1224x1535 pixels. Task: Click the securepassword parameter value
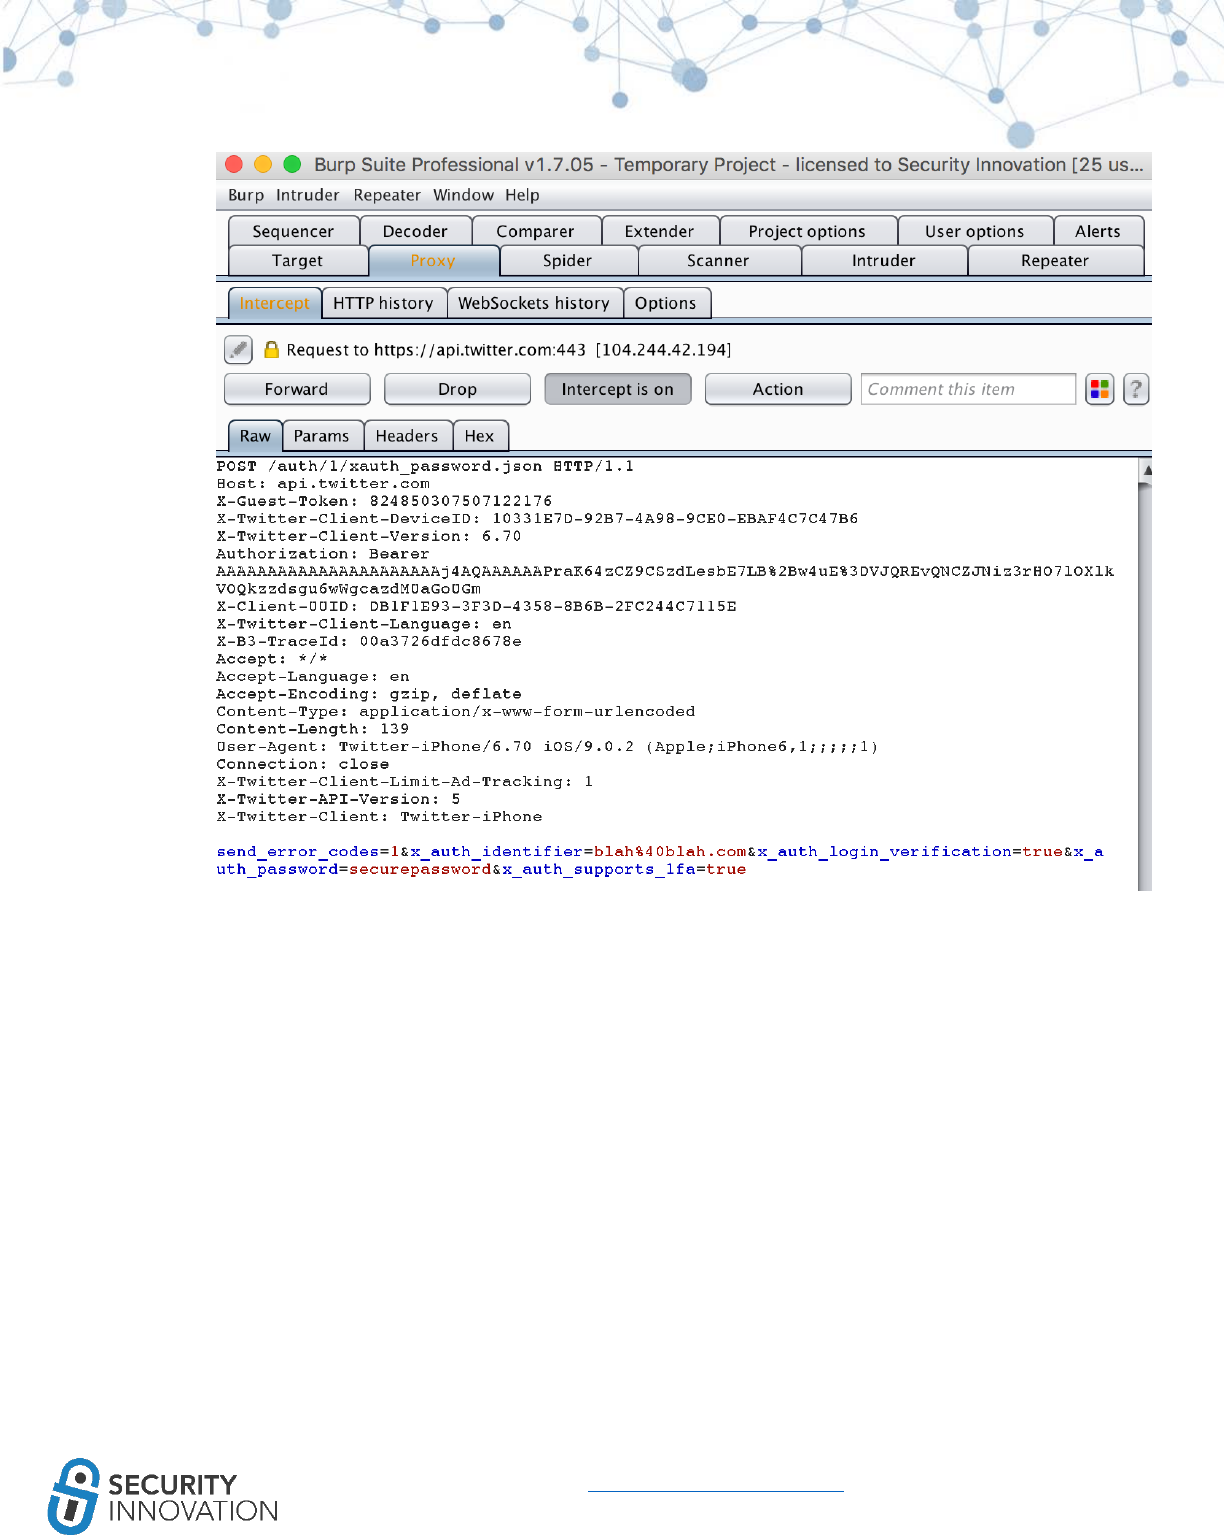click(x=420, y=869)
